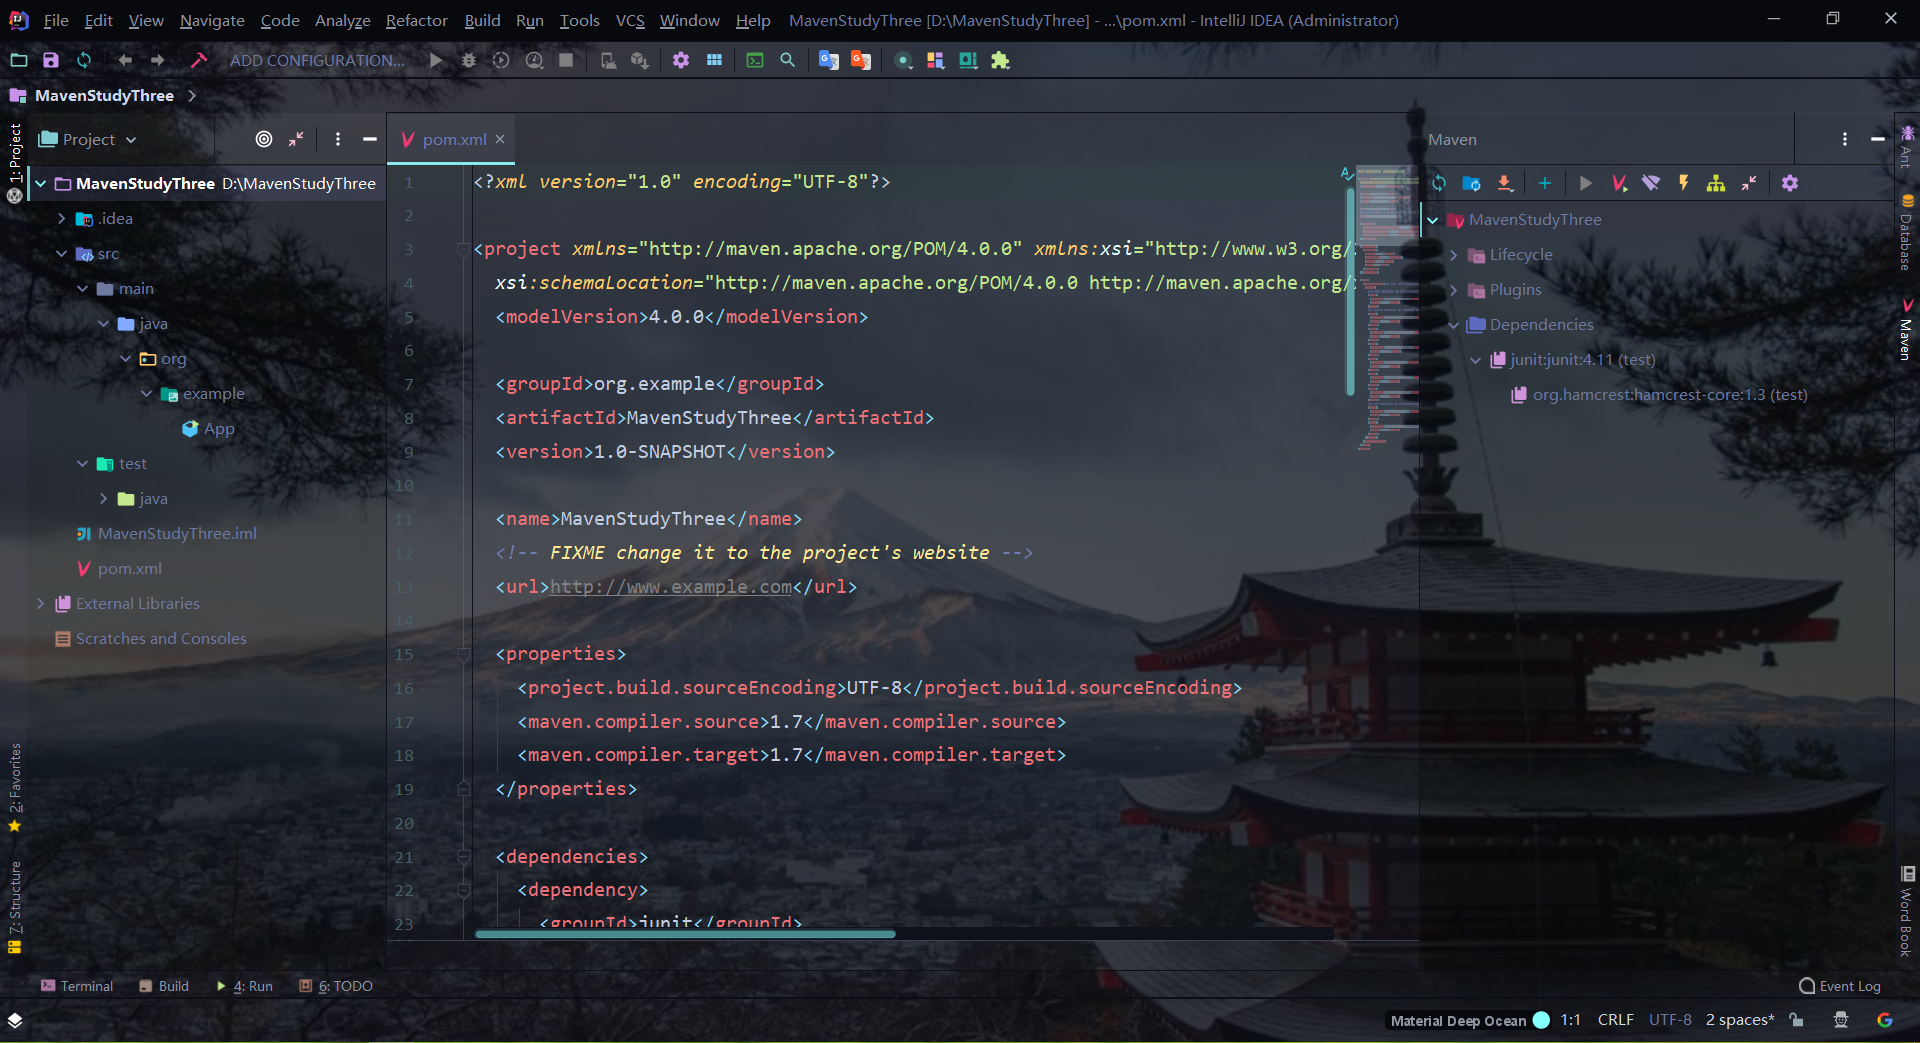This screenshot has height=1043, width=1920.
Task: Toggle the Maven tool window stripe button
Action: coord(1906,330)
